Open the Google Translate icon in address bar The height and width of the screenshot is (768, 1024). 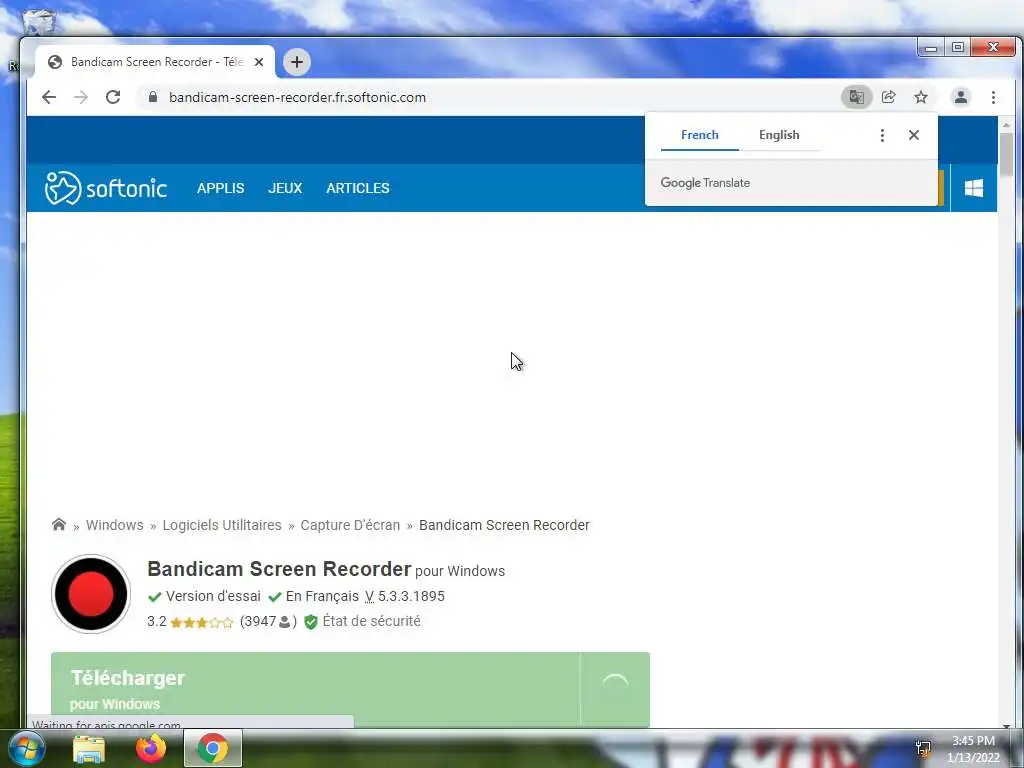(856, 97)
